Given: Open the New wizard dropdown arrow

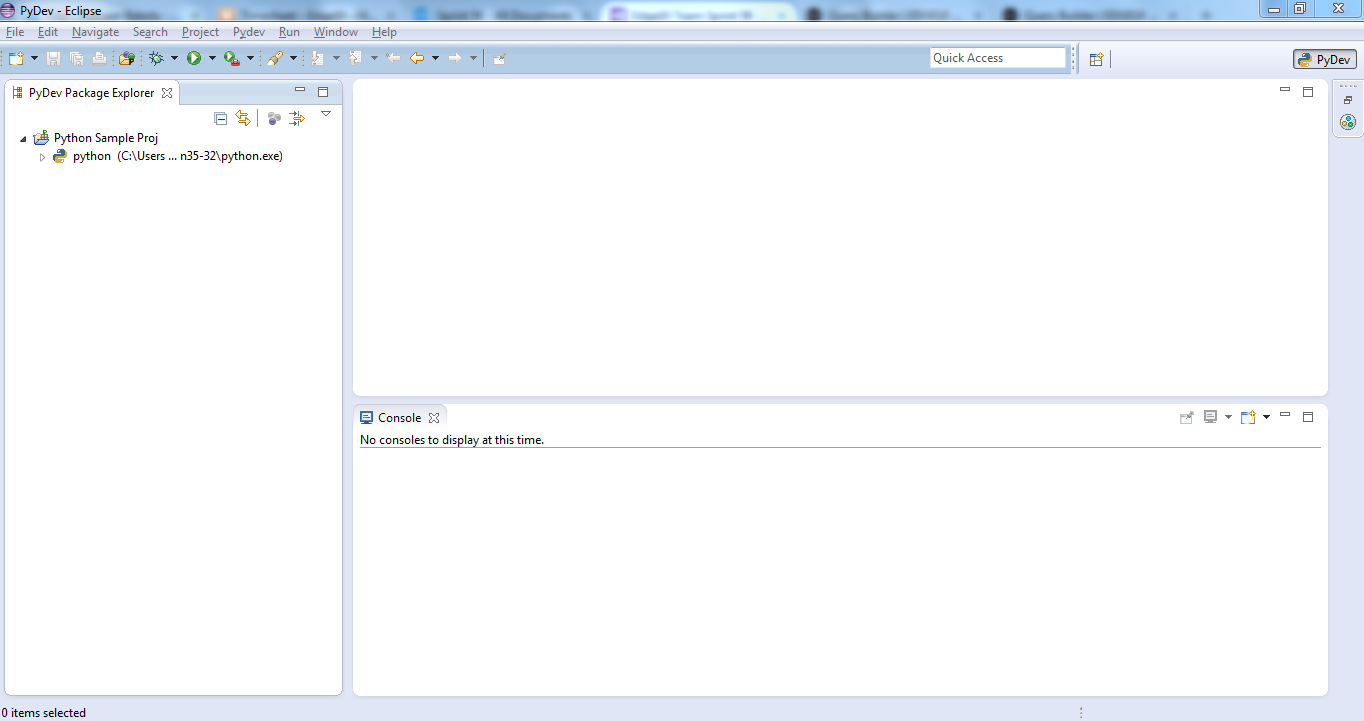Looking at the screenshot, I should point(35,59).
